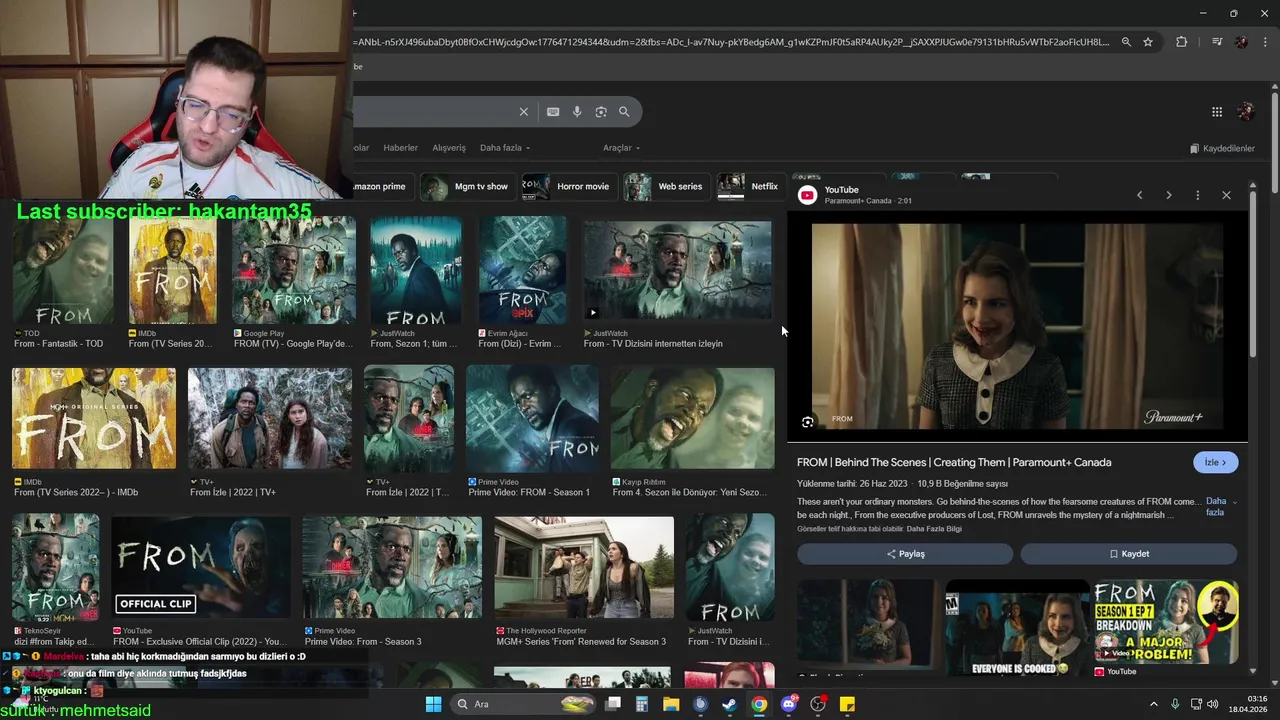
Task: Expand the 'Daha fazla' search menu
Action: click(x=505, y=148)
